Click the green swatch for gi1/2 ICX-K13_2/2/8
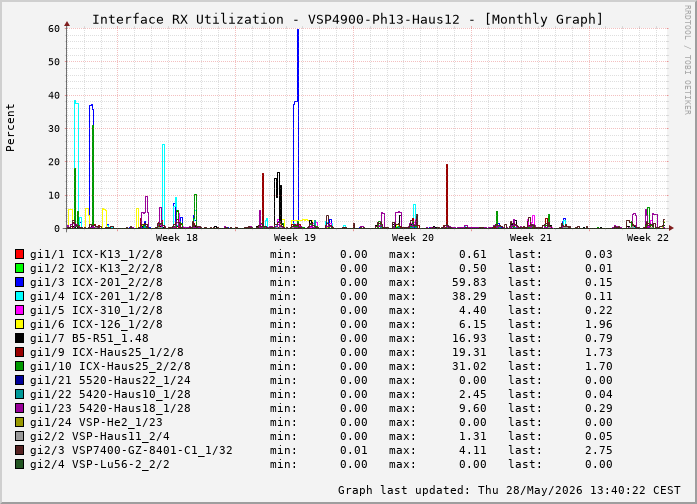This screenshot has height=504, width=697. (19, 268)
